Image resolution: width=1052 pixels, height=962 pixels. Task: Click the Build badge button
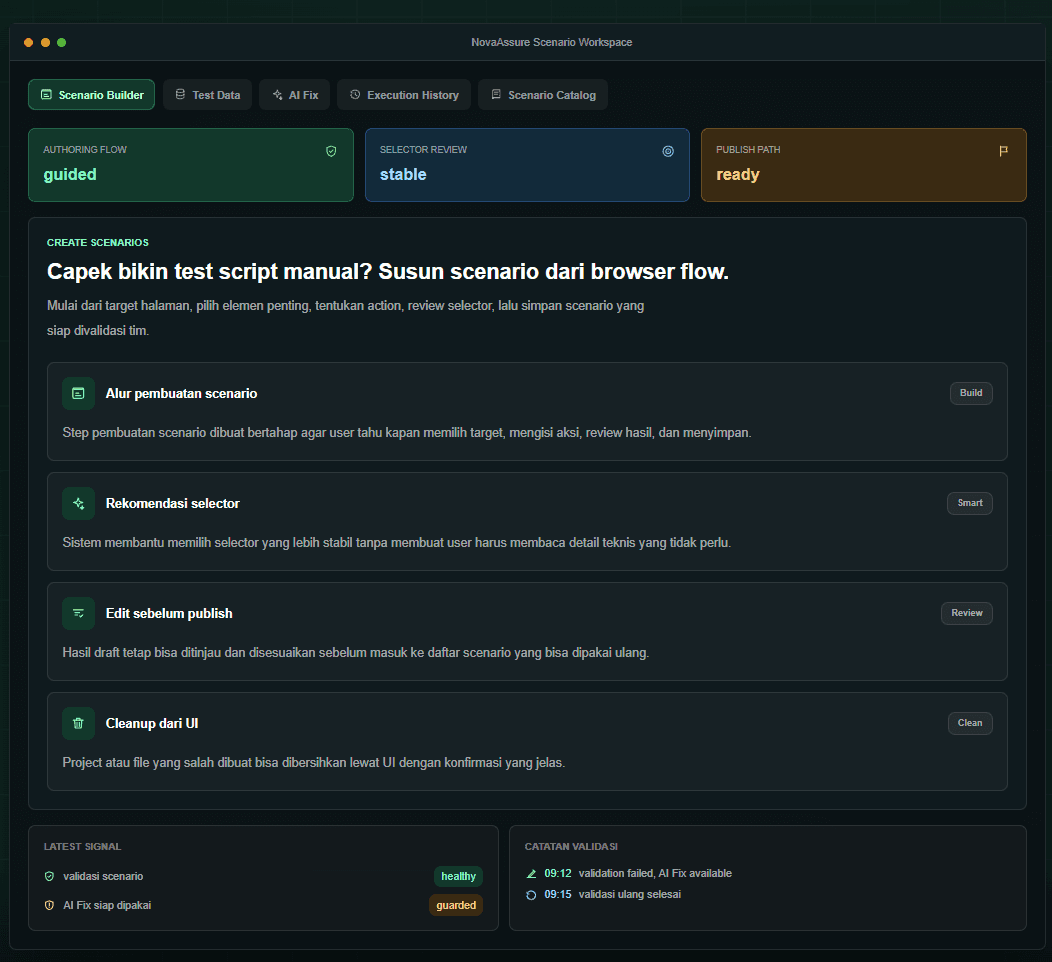[x=971, y=393]
